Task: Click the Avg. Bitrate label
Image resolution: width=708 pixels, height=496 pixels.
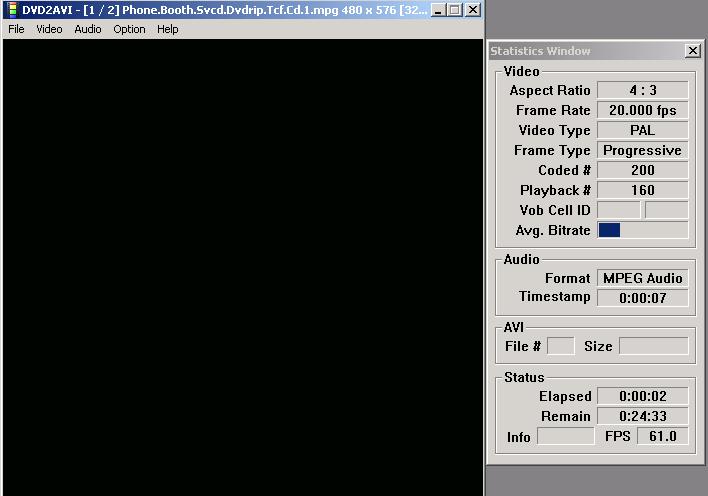Action: (553, 230)
